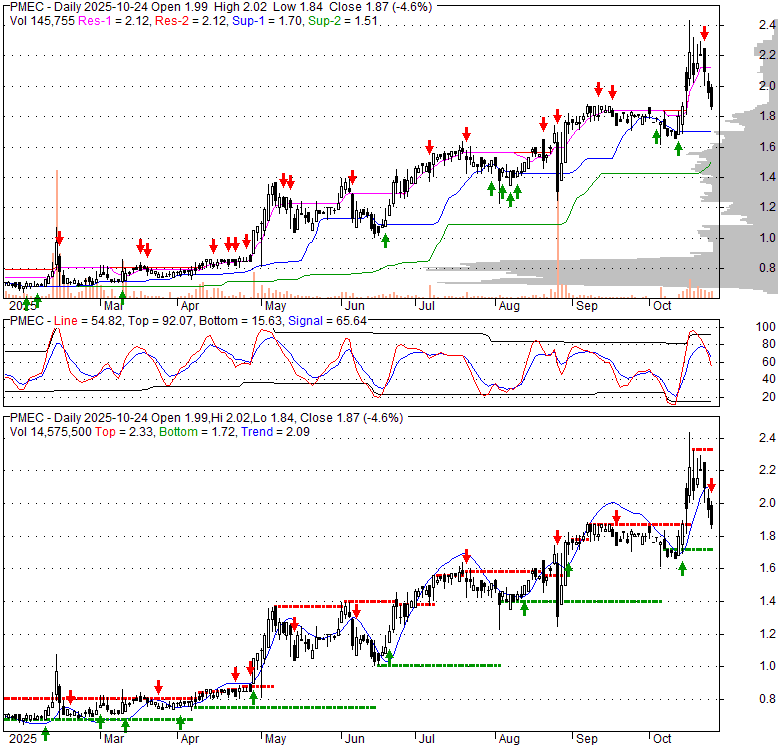Click the 'Sup-2 = 1.51' legend value
Screen dimensions: 780x745
[x=343, y=21]
